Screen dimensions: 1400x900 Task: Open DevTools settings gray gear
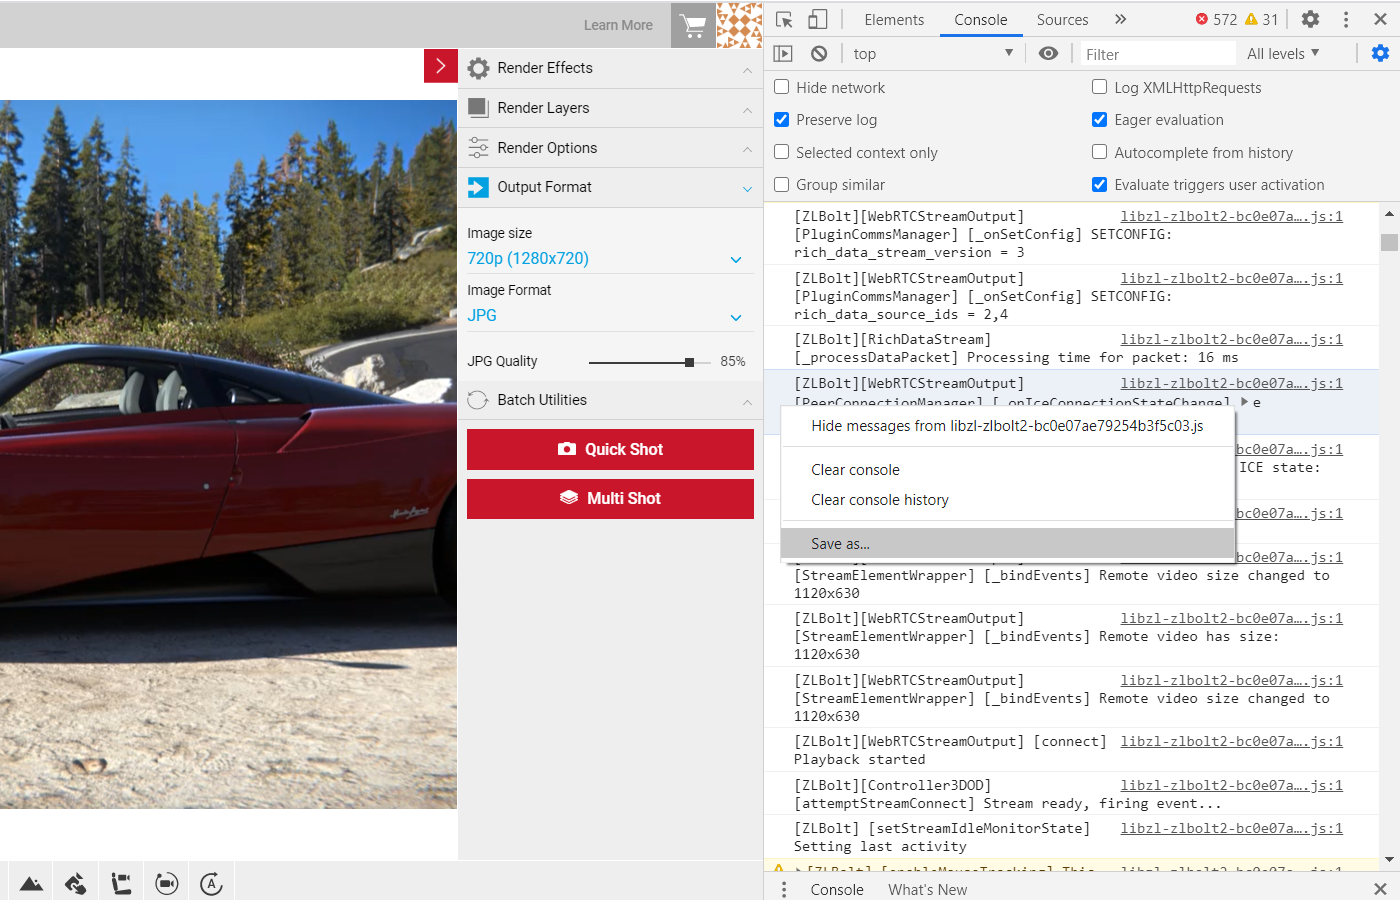coord(1310,19)
